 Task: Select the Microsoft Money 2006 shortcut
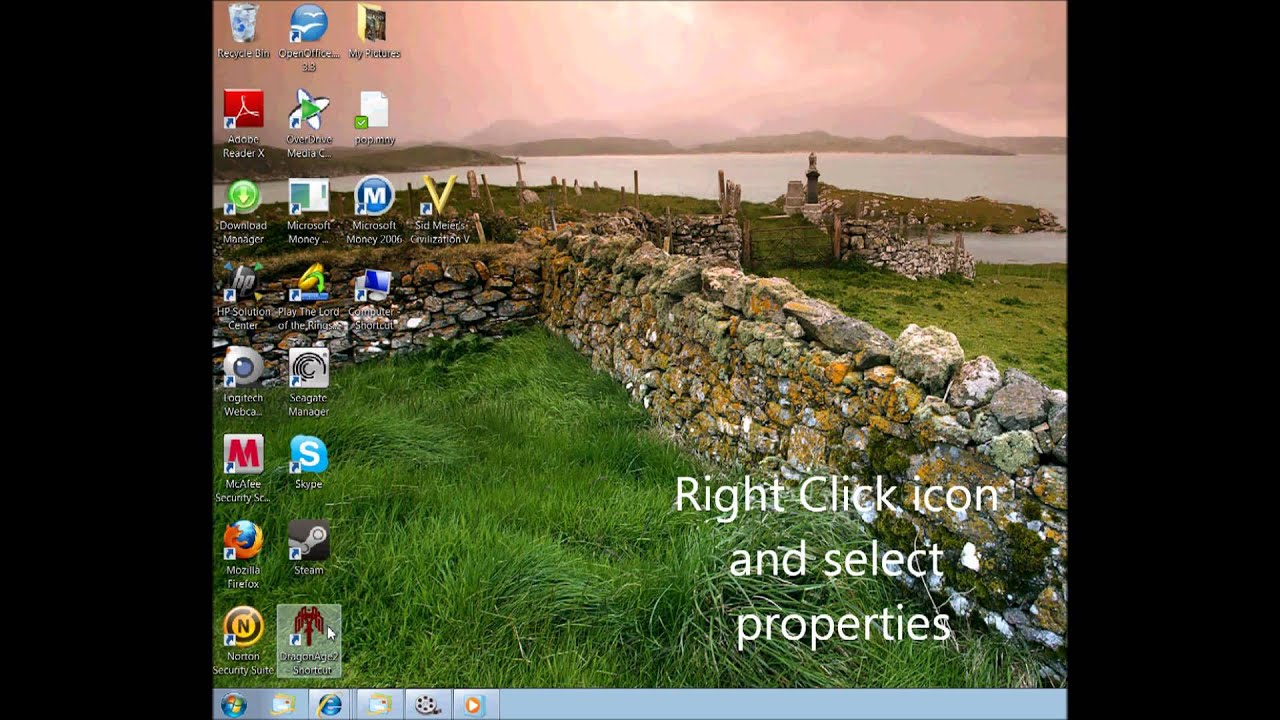[x=374, y=210]
